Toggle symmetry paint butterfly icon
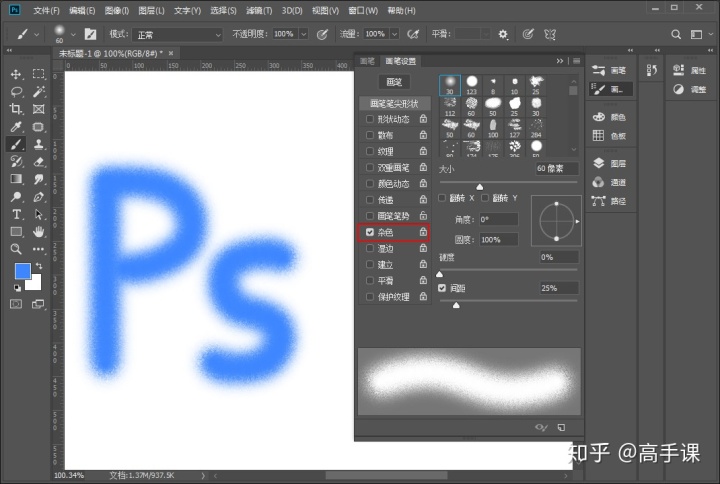This screenshot has width=720, height=484. coord(550,34)
